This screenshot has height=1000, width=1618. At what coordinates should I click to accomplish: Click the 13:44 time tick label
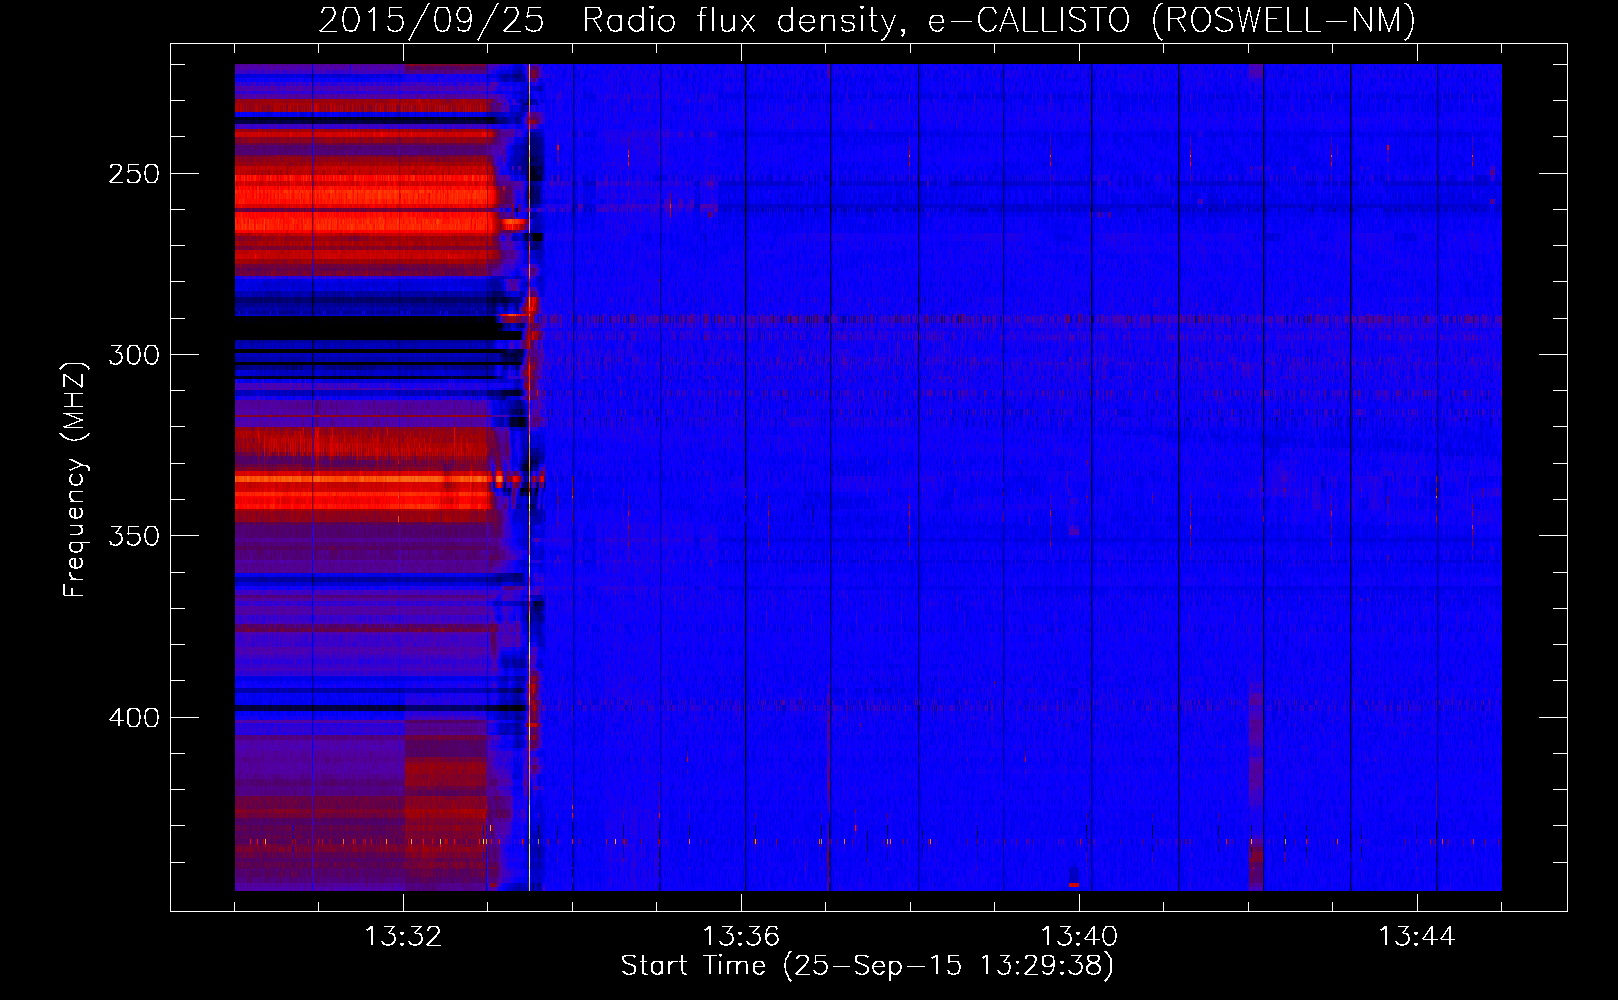(1417, 936)
